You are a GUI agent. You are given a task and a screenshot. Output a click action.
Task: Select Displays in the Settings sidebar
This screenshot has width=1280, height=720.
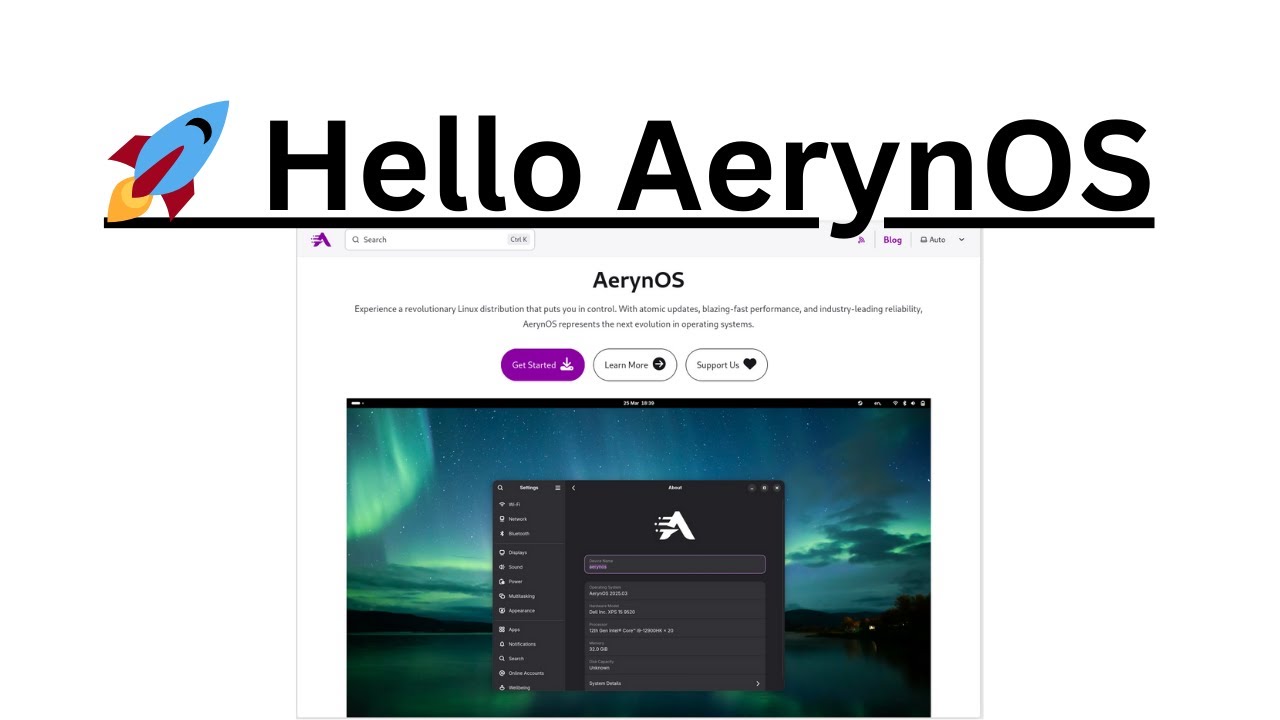[x=529, y=552]
